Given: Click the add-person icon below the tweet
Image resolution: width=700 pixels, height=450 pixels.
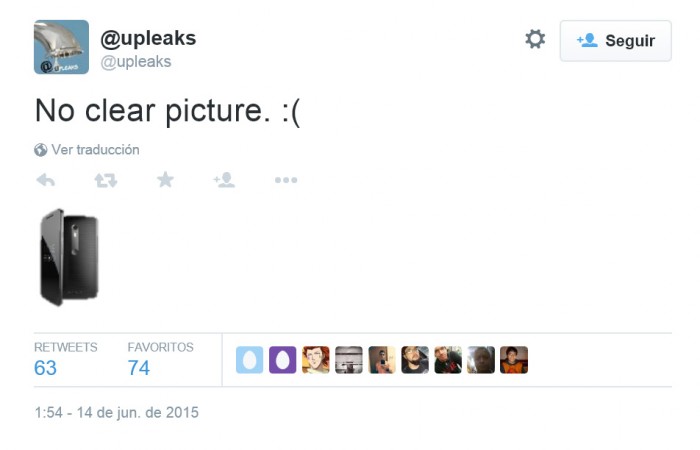Looking at the screenshot, I should coord(224,180).
